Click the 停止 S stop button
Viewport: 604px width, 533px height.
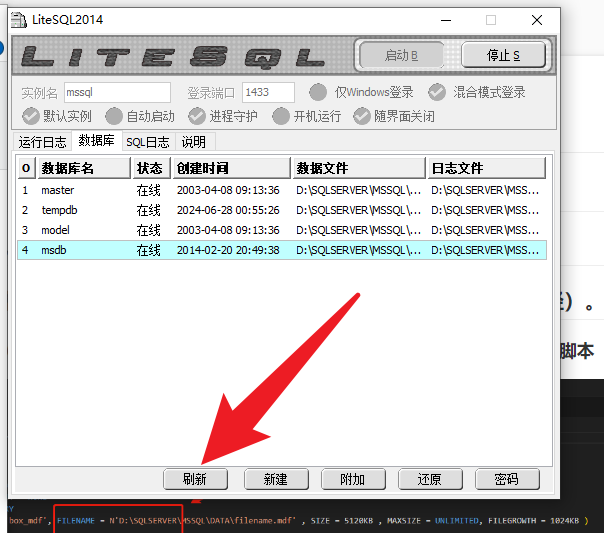503,55
